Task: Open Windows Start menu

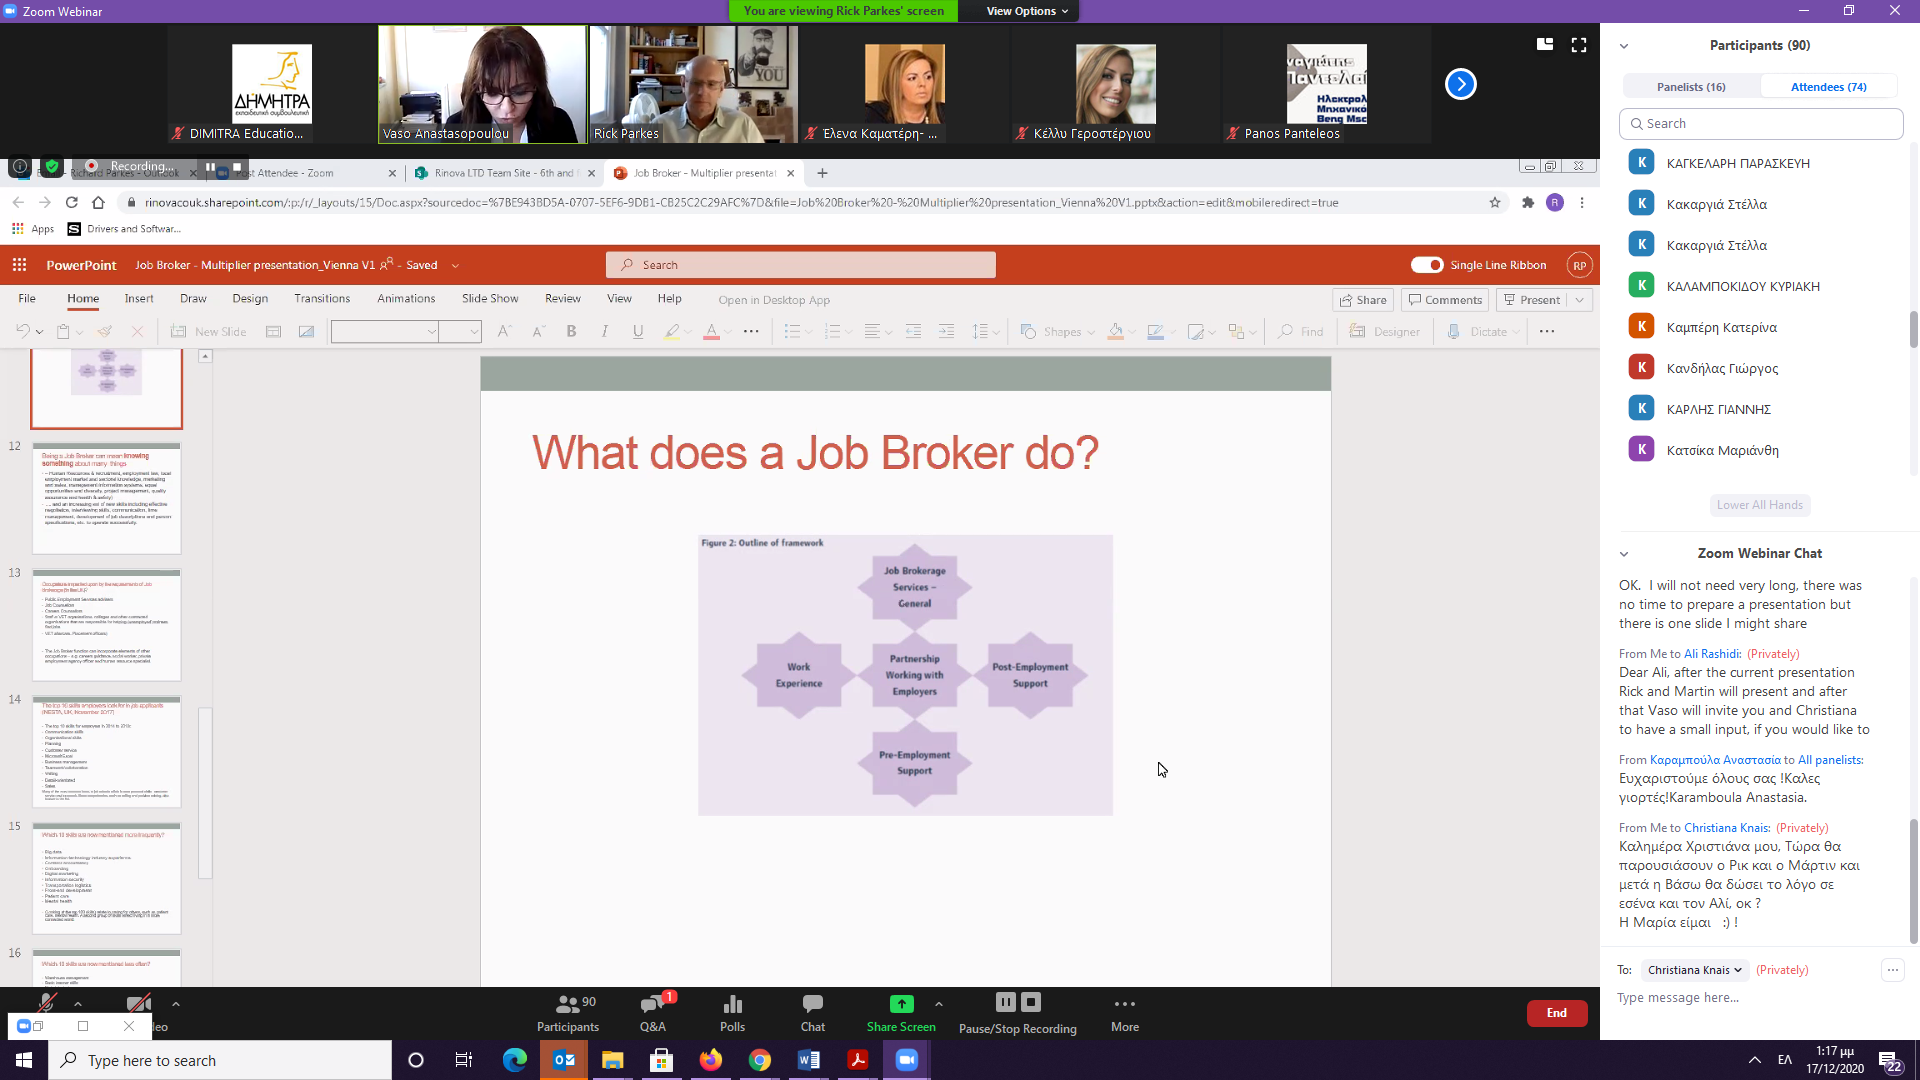Action: coord(24,1060)
